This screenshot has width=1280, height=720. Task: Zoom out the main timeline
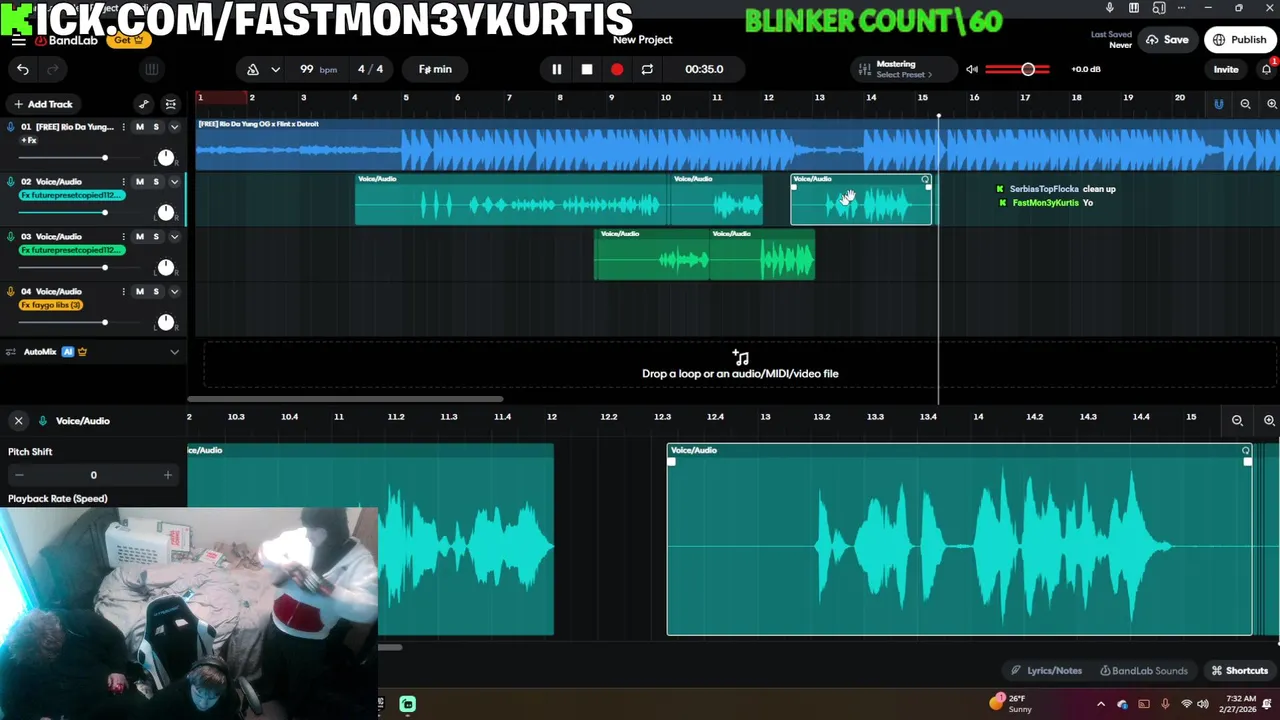point(1245,104)
